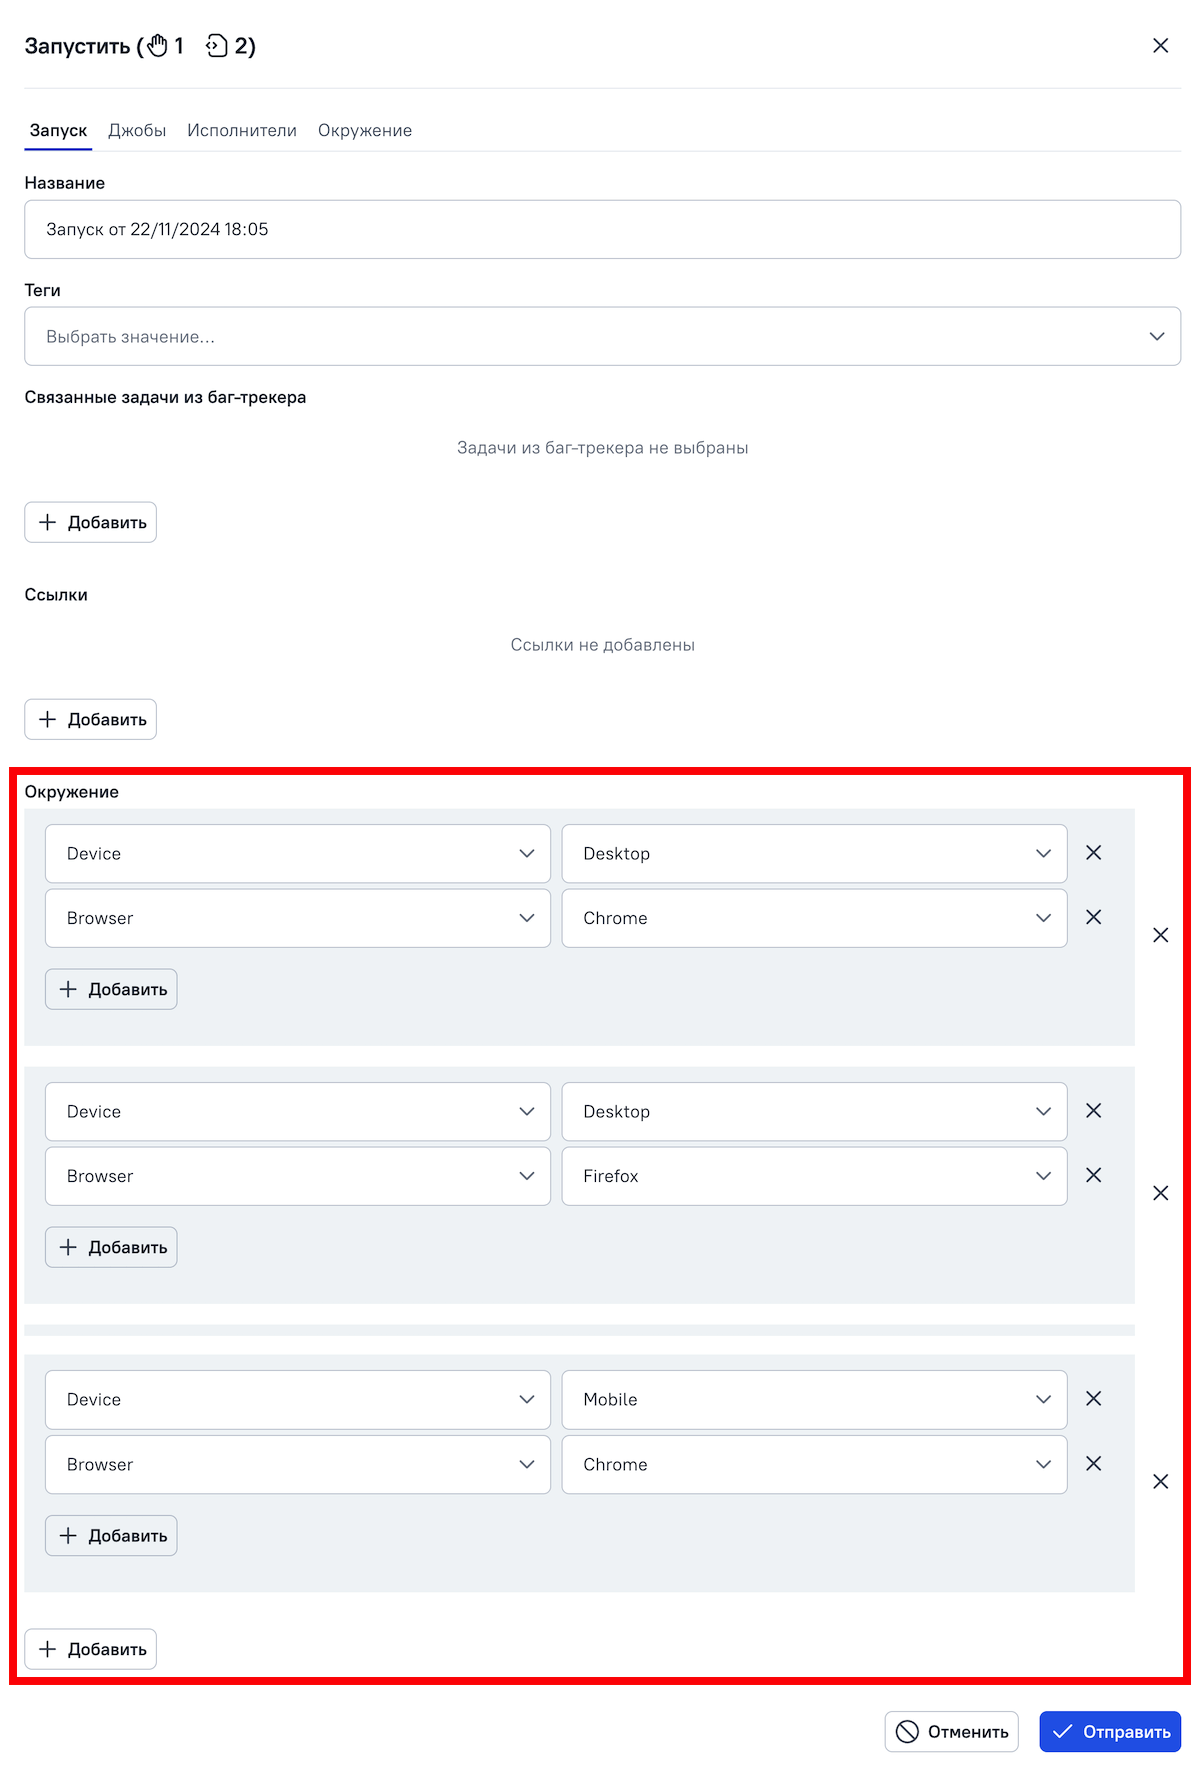1200x1775 pixels.
Task: Expand the Firefox value dropdown
Action: [x=814, y=1176]
